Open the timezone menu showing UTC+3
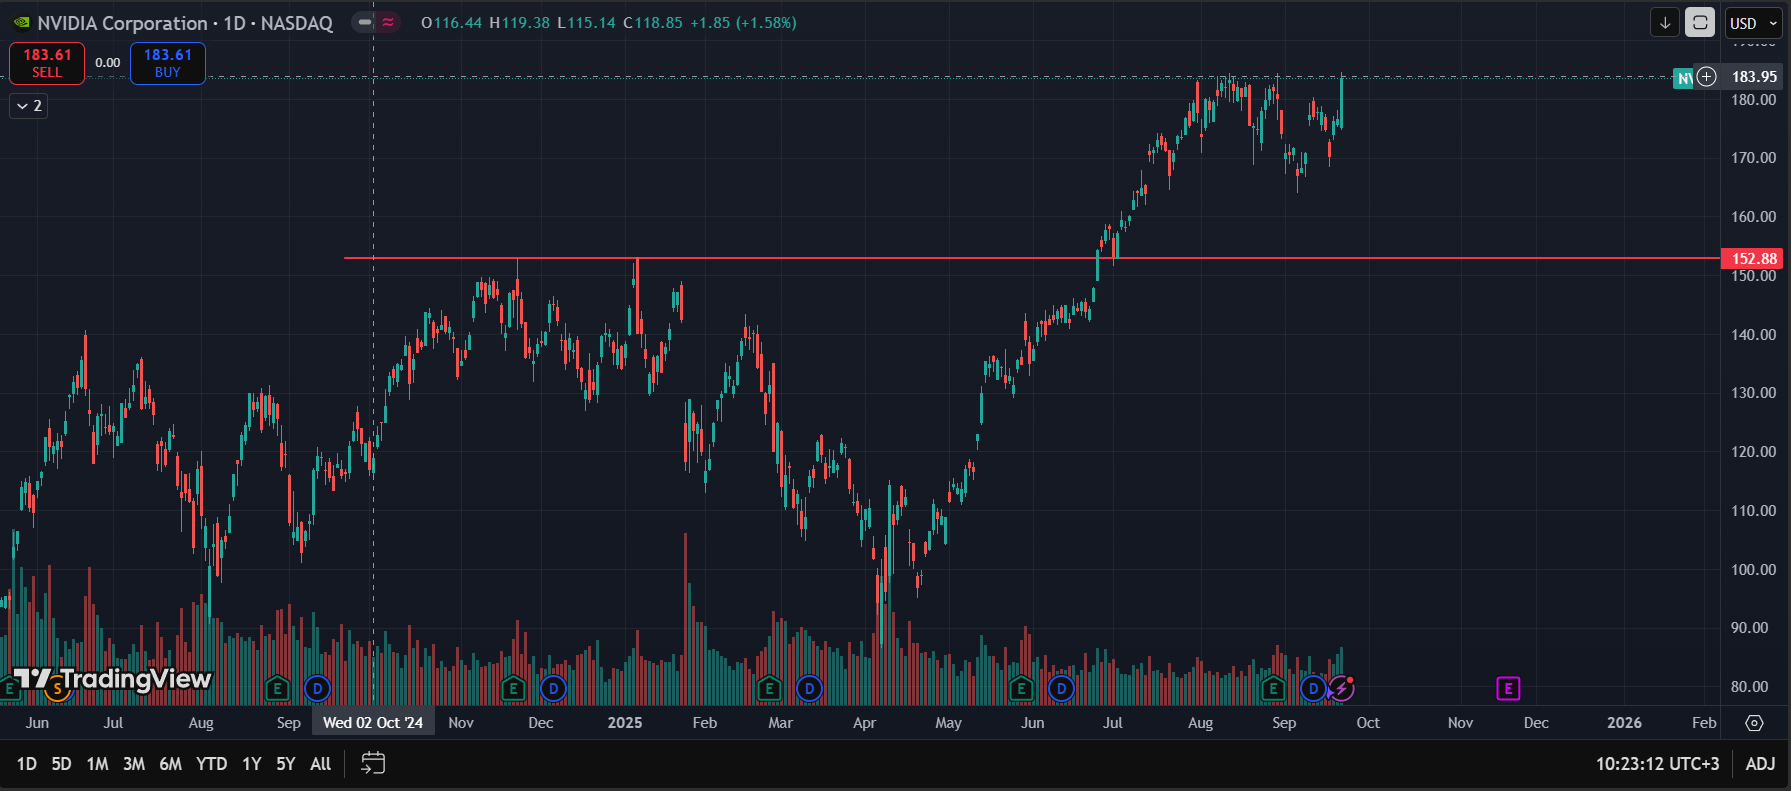 point(1657,764)
